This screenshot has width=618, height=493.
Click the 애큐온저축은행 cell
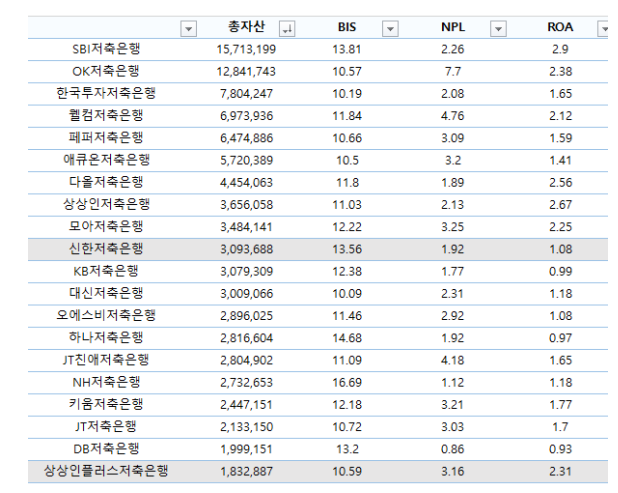coord(106,160)
